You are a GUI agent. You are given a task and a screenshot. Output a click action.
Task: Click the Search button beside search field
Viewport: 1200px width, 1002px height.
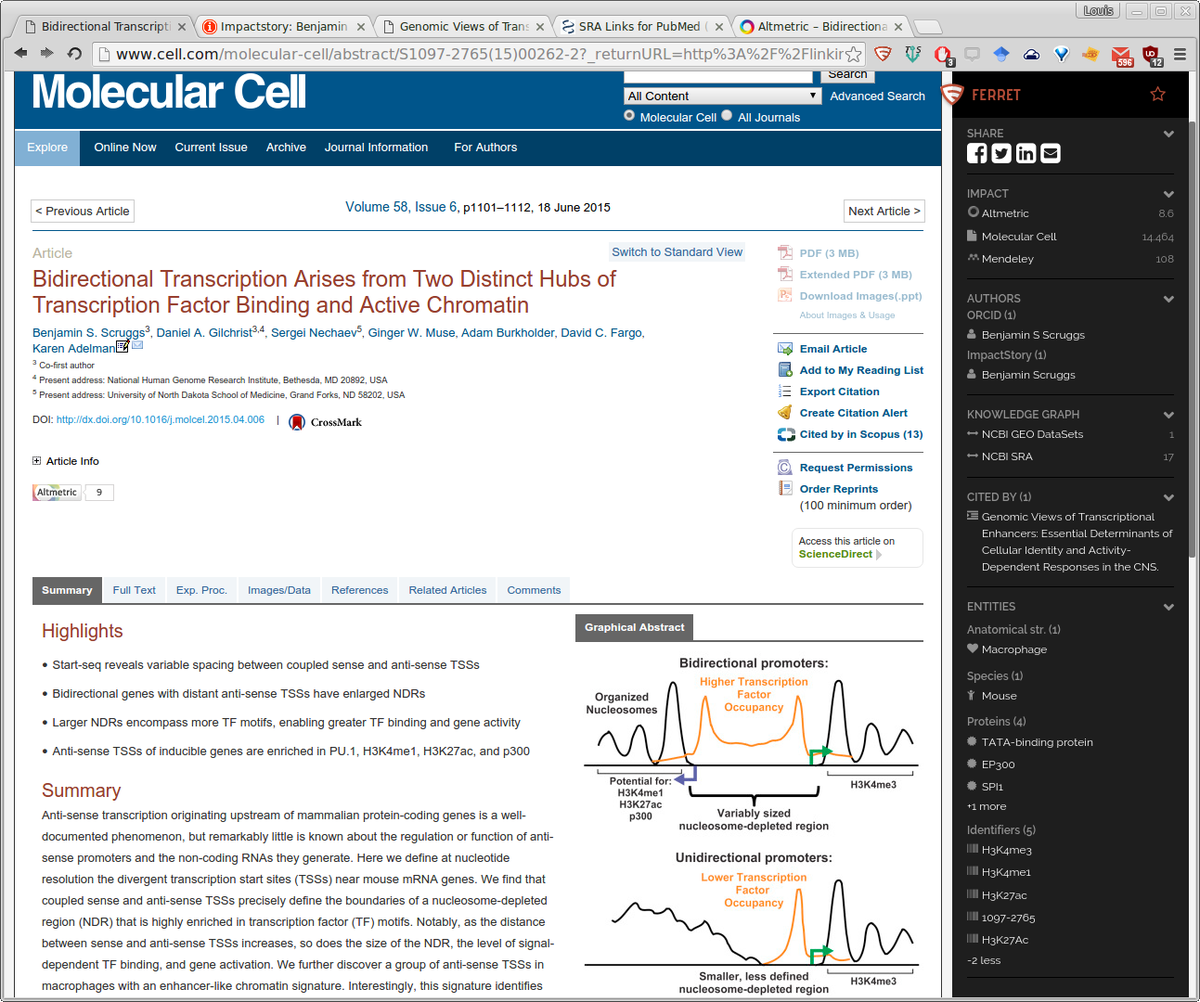tap(848, 74)
